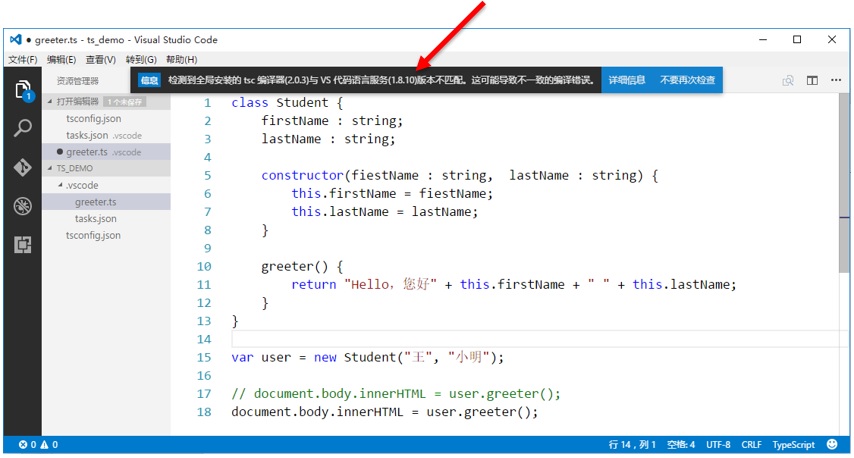Change line ending via CRLF status item

[751, 444]
